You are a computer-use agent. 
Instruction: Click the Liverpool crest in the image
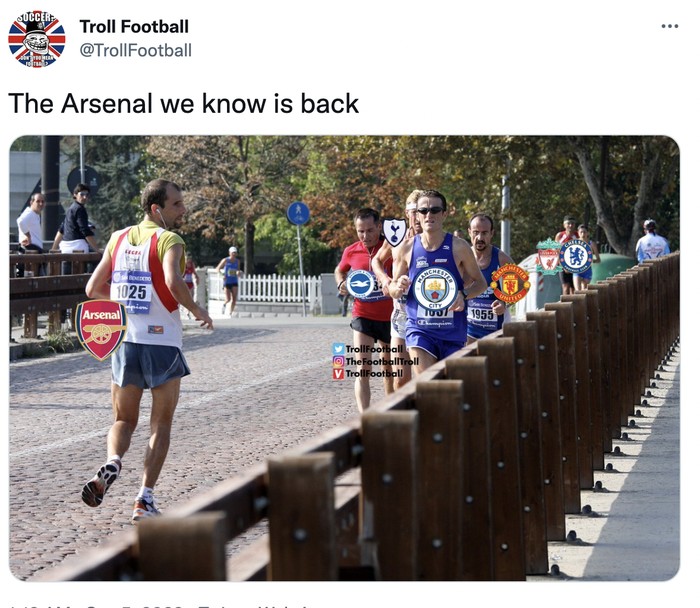coord(548,257)
